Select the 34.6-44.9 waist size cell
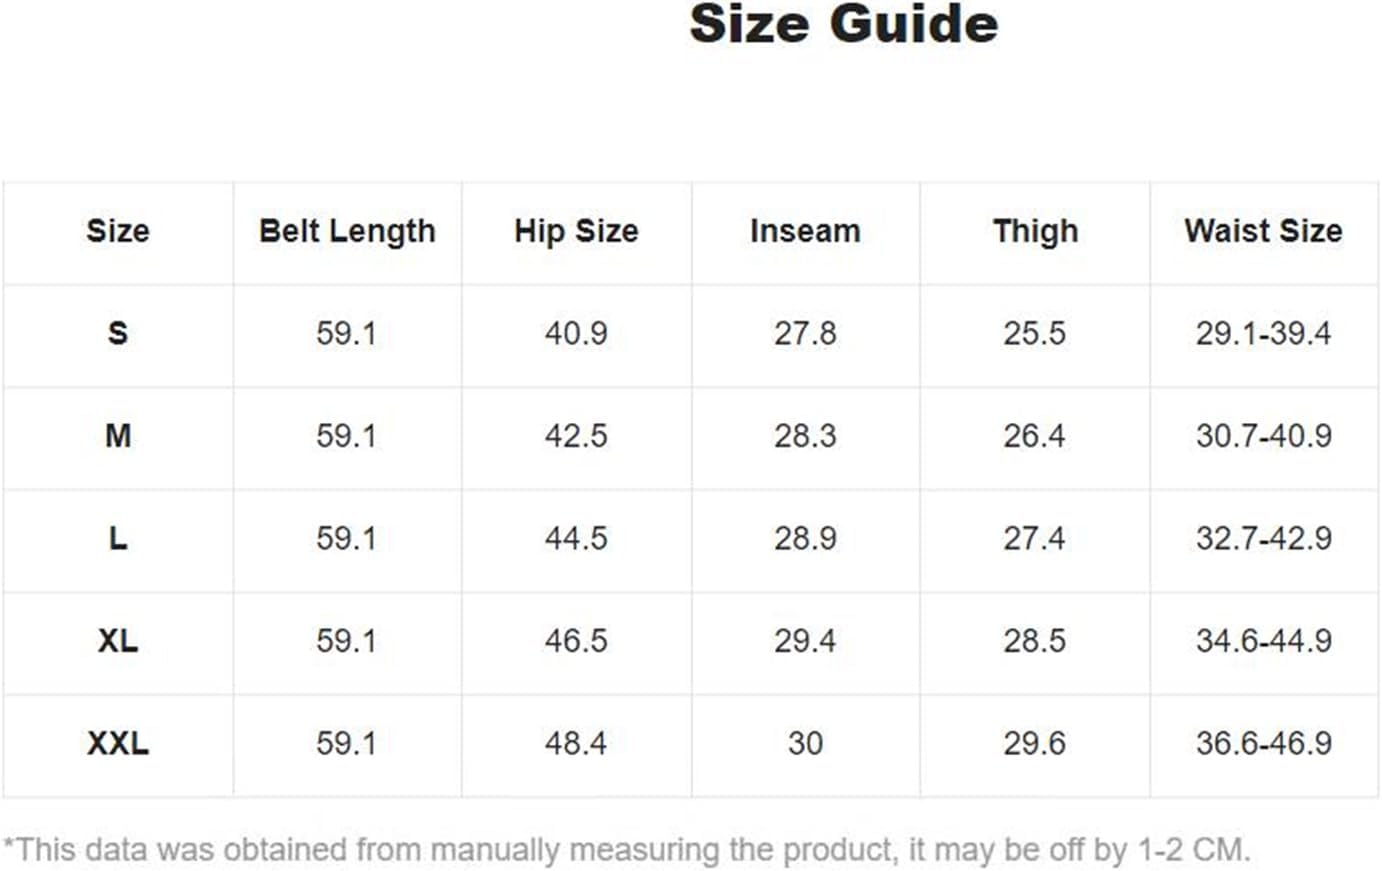 click(1264, 641)
